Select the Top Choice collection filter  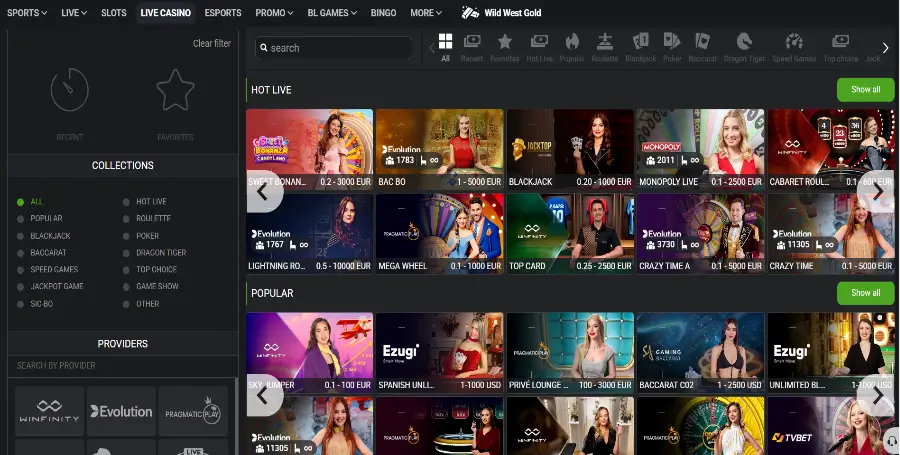[150, 269]
